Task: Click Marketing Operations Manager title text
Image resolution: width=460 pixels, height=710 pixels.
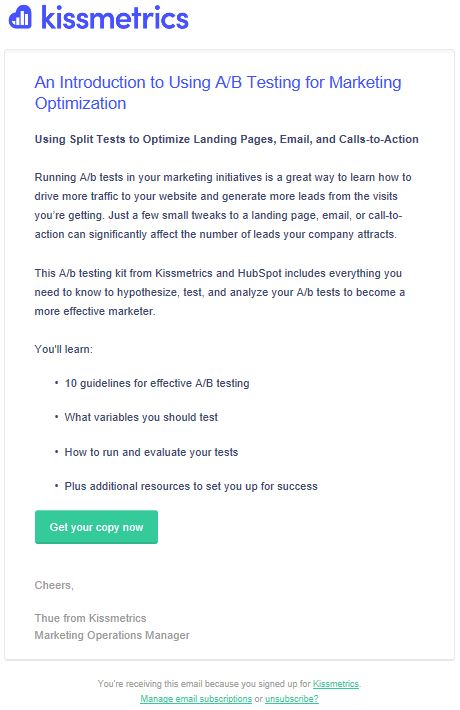Action: pos(112,635)
